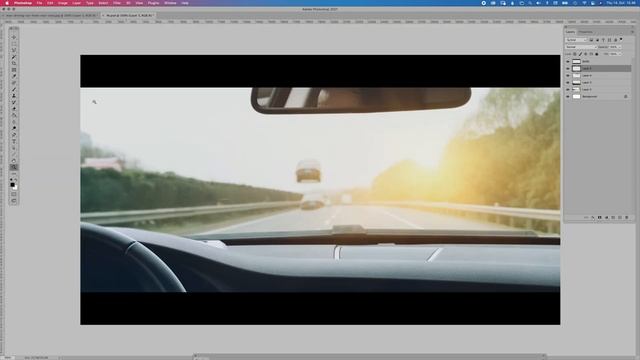Toggle lock position of layer
The width and height of the screenshot is (640, 360).
pyautogui.click(x=586, y=54)
